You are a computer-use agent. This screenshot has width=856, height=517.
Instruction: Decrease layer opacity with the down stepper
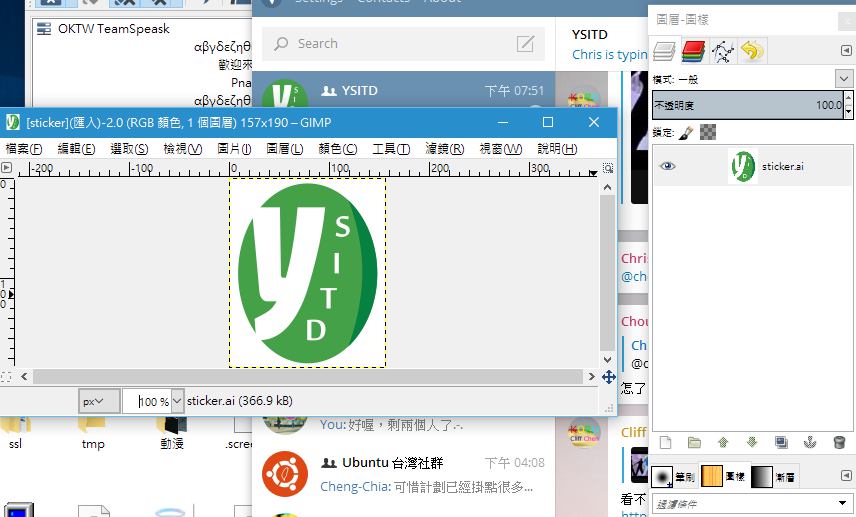[x=848, y=111]
